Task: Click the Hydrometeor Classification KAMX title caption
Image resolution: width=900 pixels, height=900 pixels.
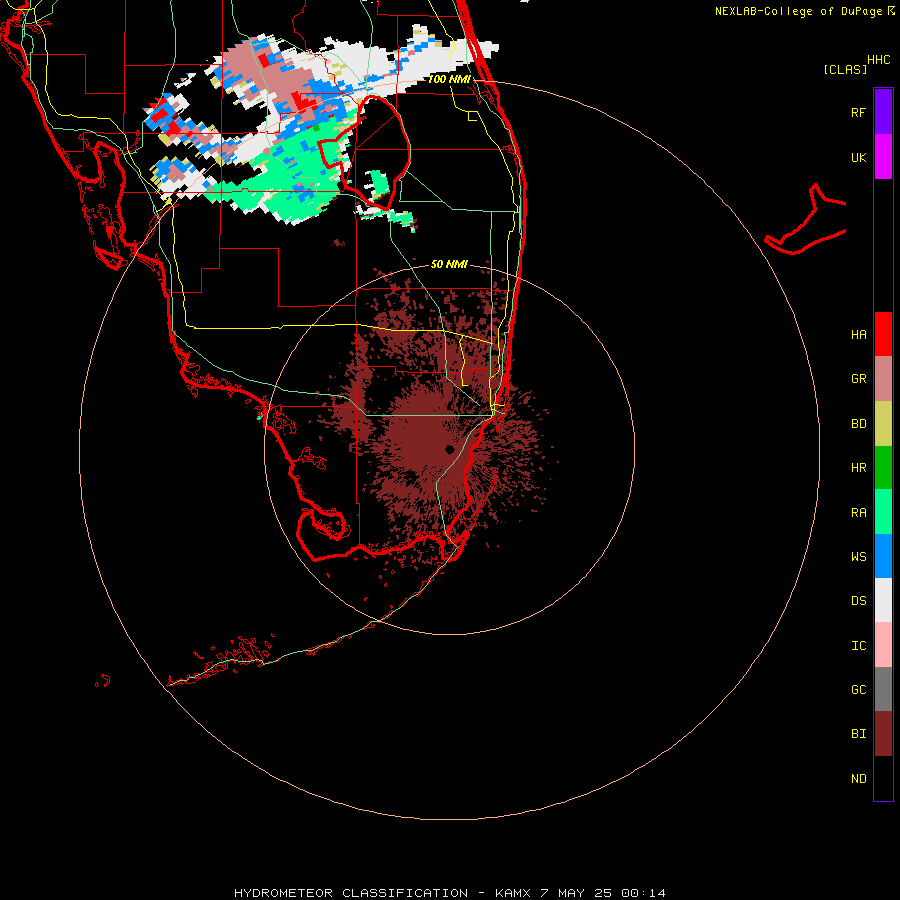Action: point(449,893)
